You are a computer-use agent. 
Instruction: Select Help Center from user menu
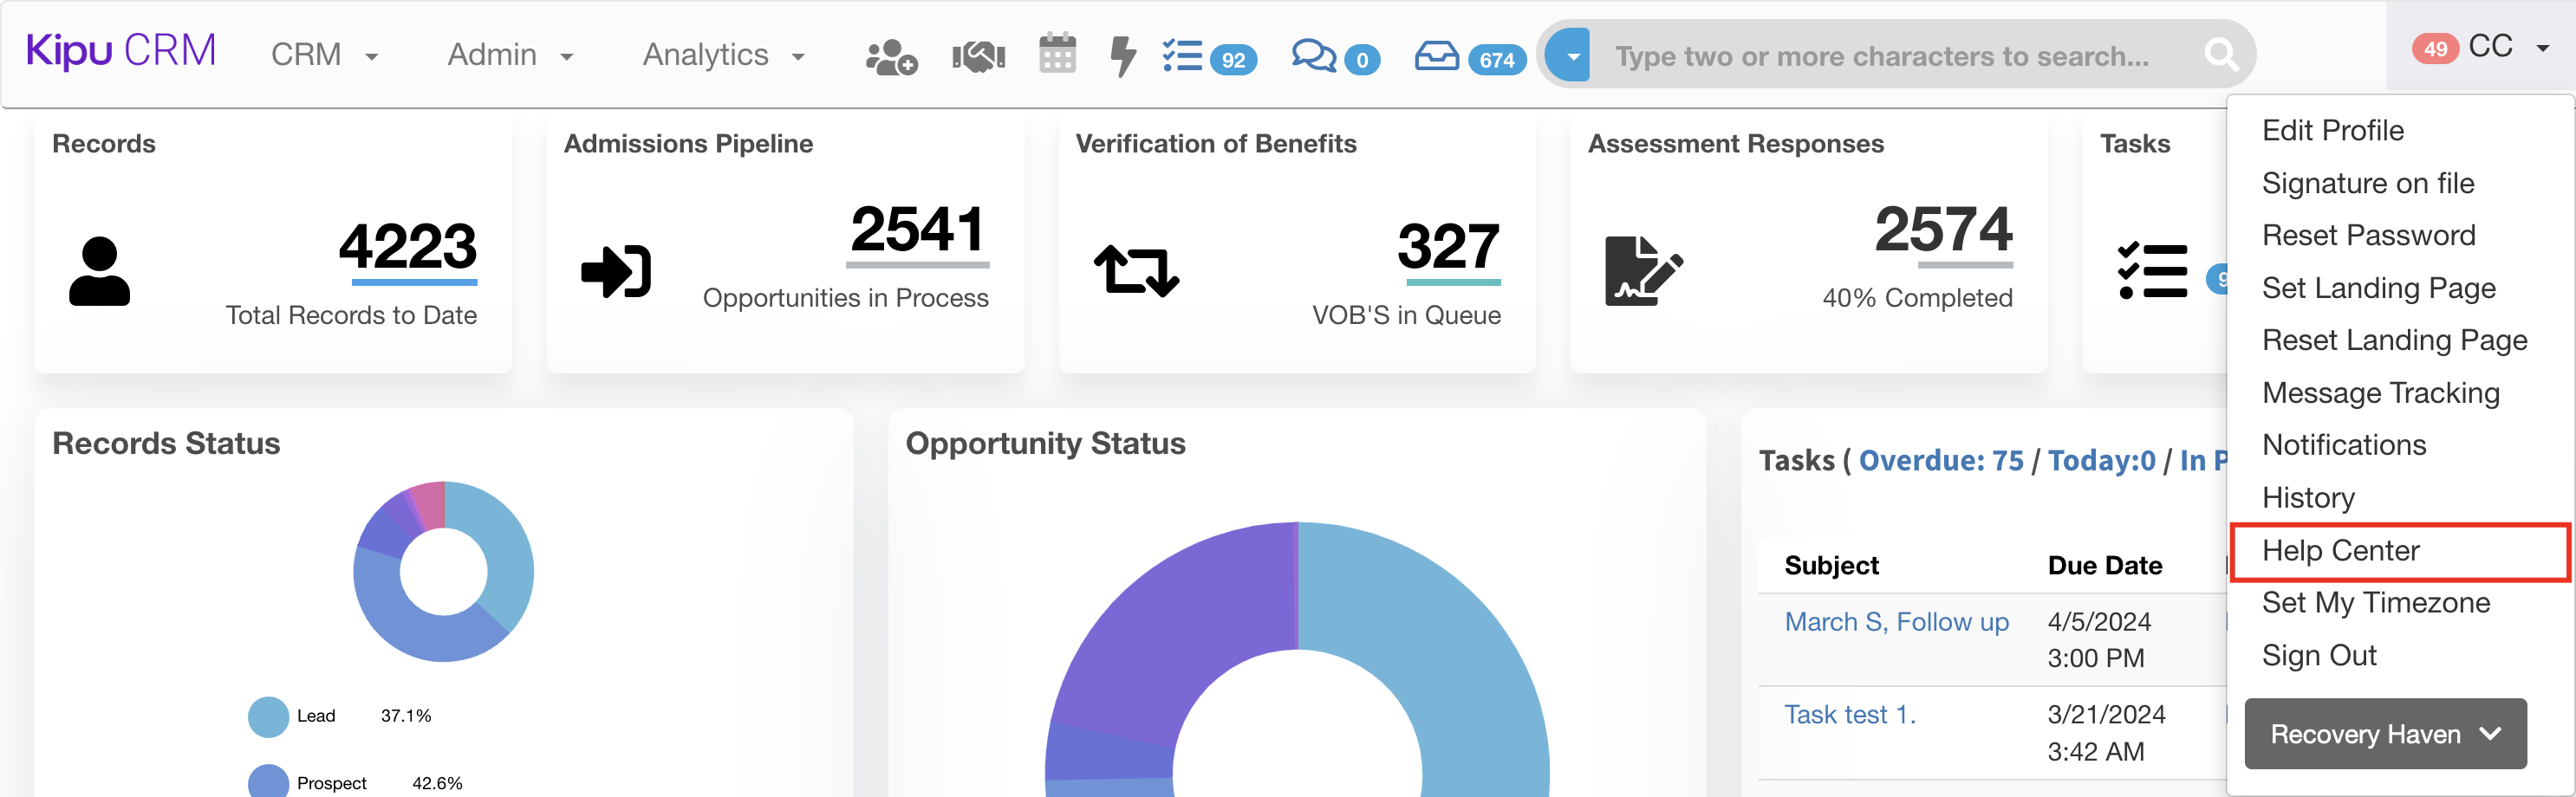click(2340, 550)
